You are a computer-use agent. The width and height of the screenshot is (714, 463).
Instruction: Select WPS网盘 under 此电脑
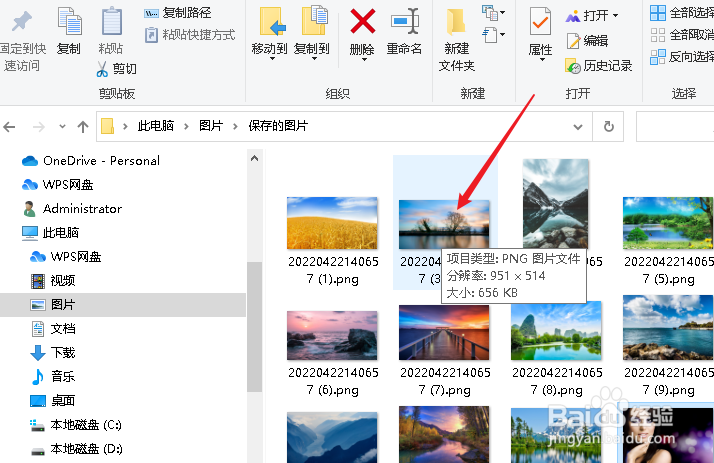coord(66,257)
